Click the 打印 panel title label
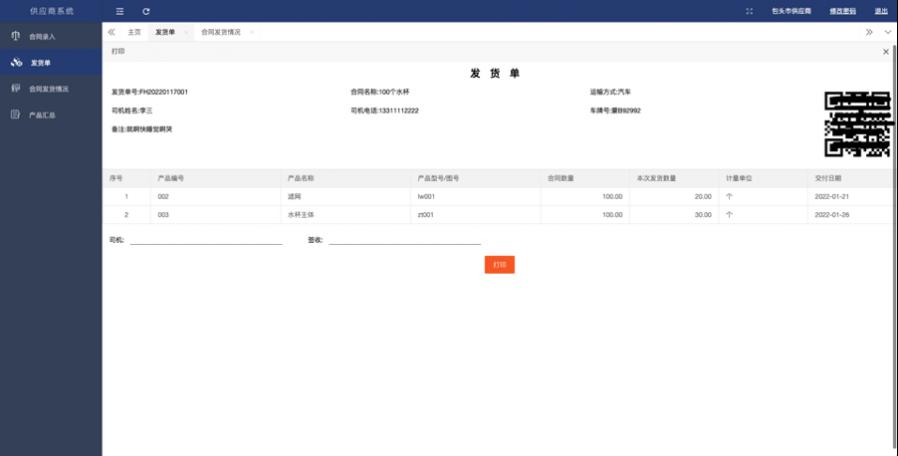Image resolution: width=898 pixels, height=456 pixels. [118, 52]
